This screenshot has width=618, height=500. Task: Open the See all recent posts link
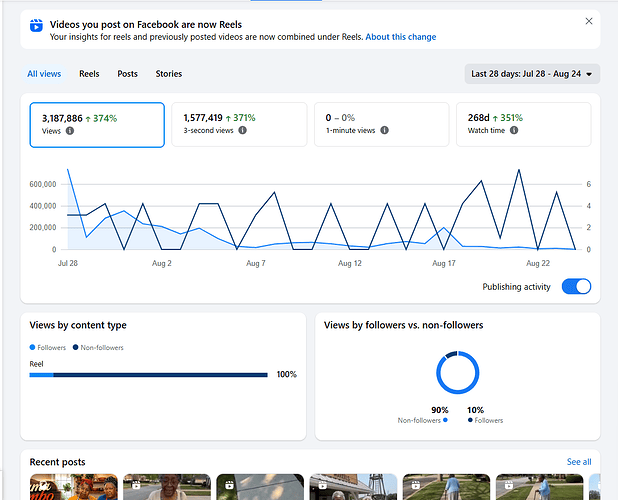pos(579,462)
